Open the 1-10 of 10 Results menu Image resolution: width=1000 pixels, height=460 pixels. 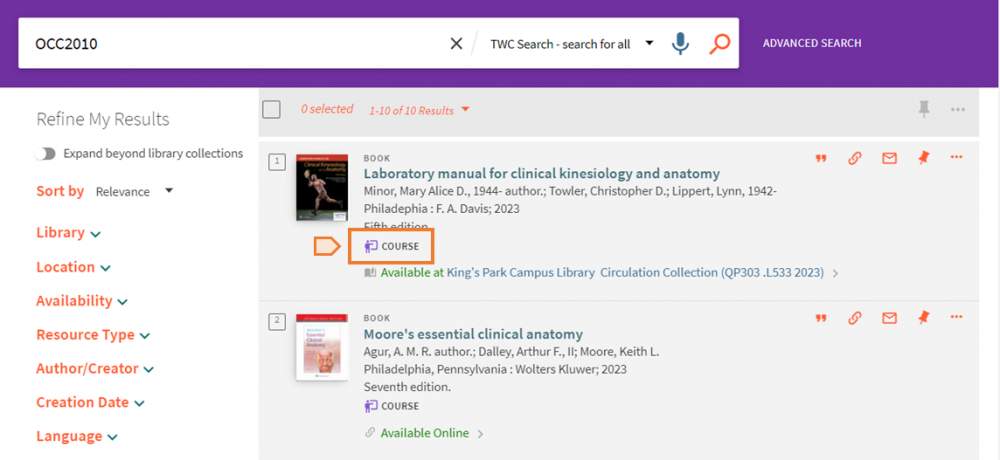coord(419,110)
